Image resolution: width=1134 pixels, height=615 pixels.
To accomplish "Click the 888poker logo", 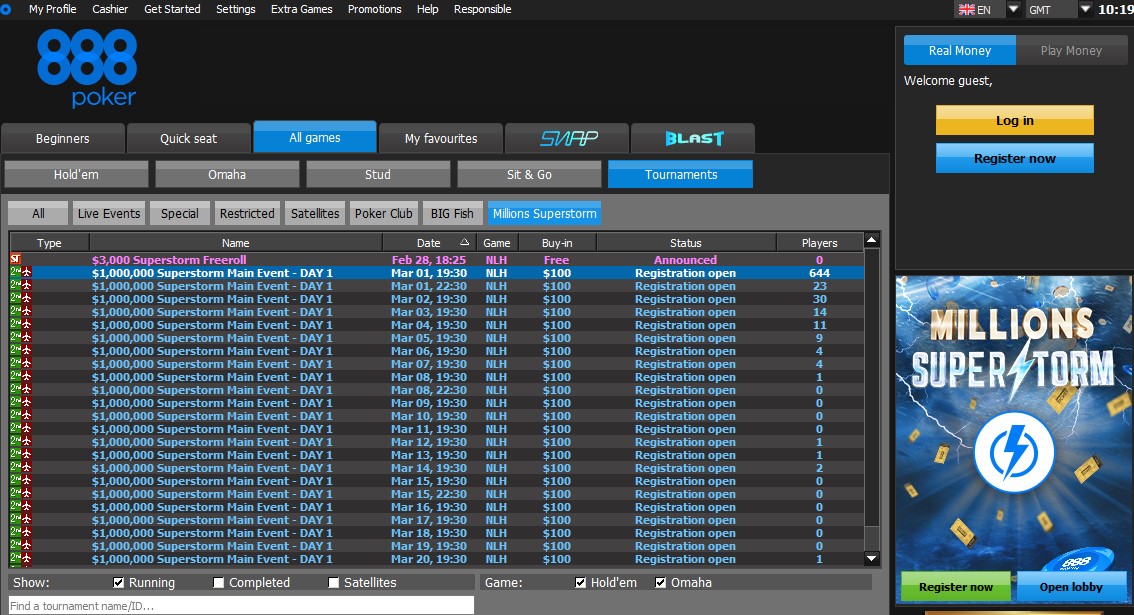I will (x=87, y=68).
